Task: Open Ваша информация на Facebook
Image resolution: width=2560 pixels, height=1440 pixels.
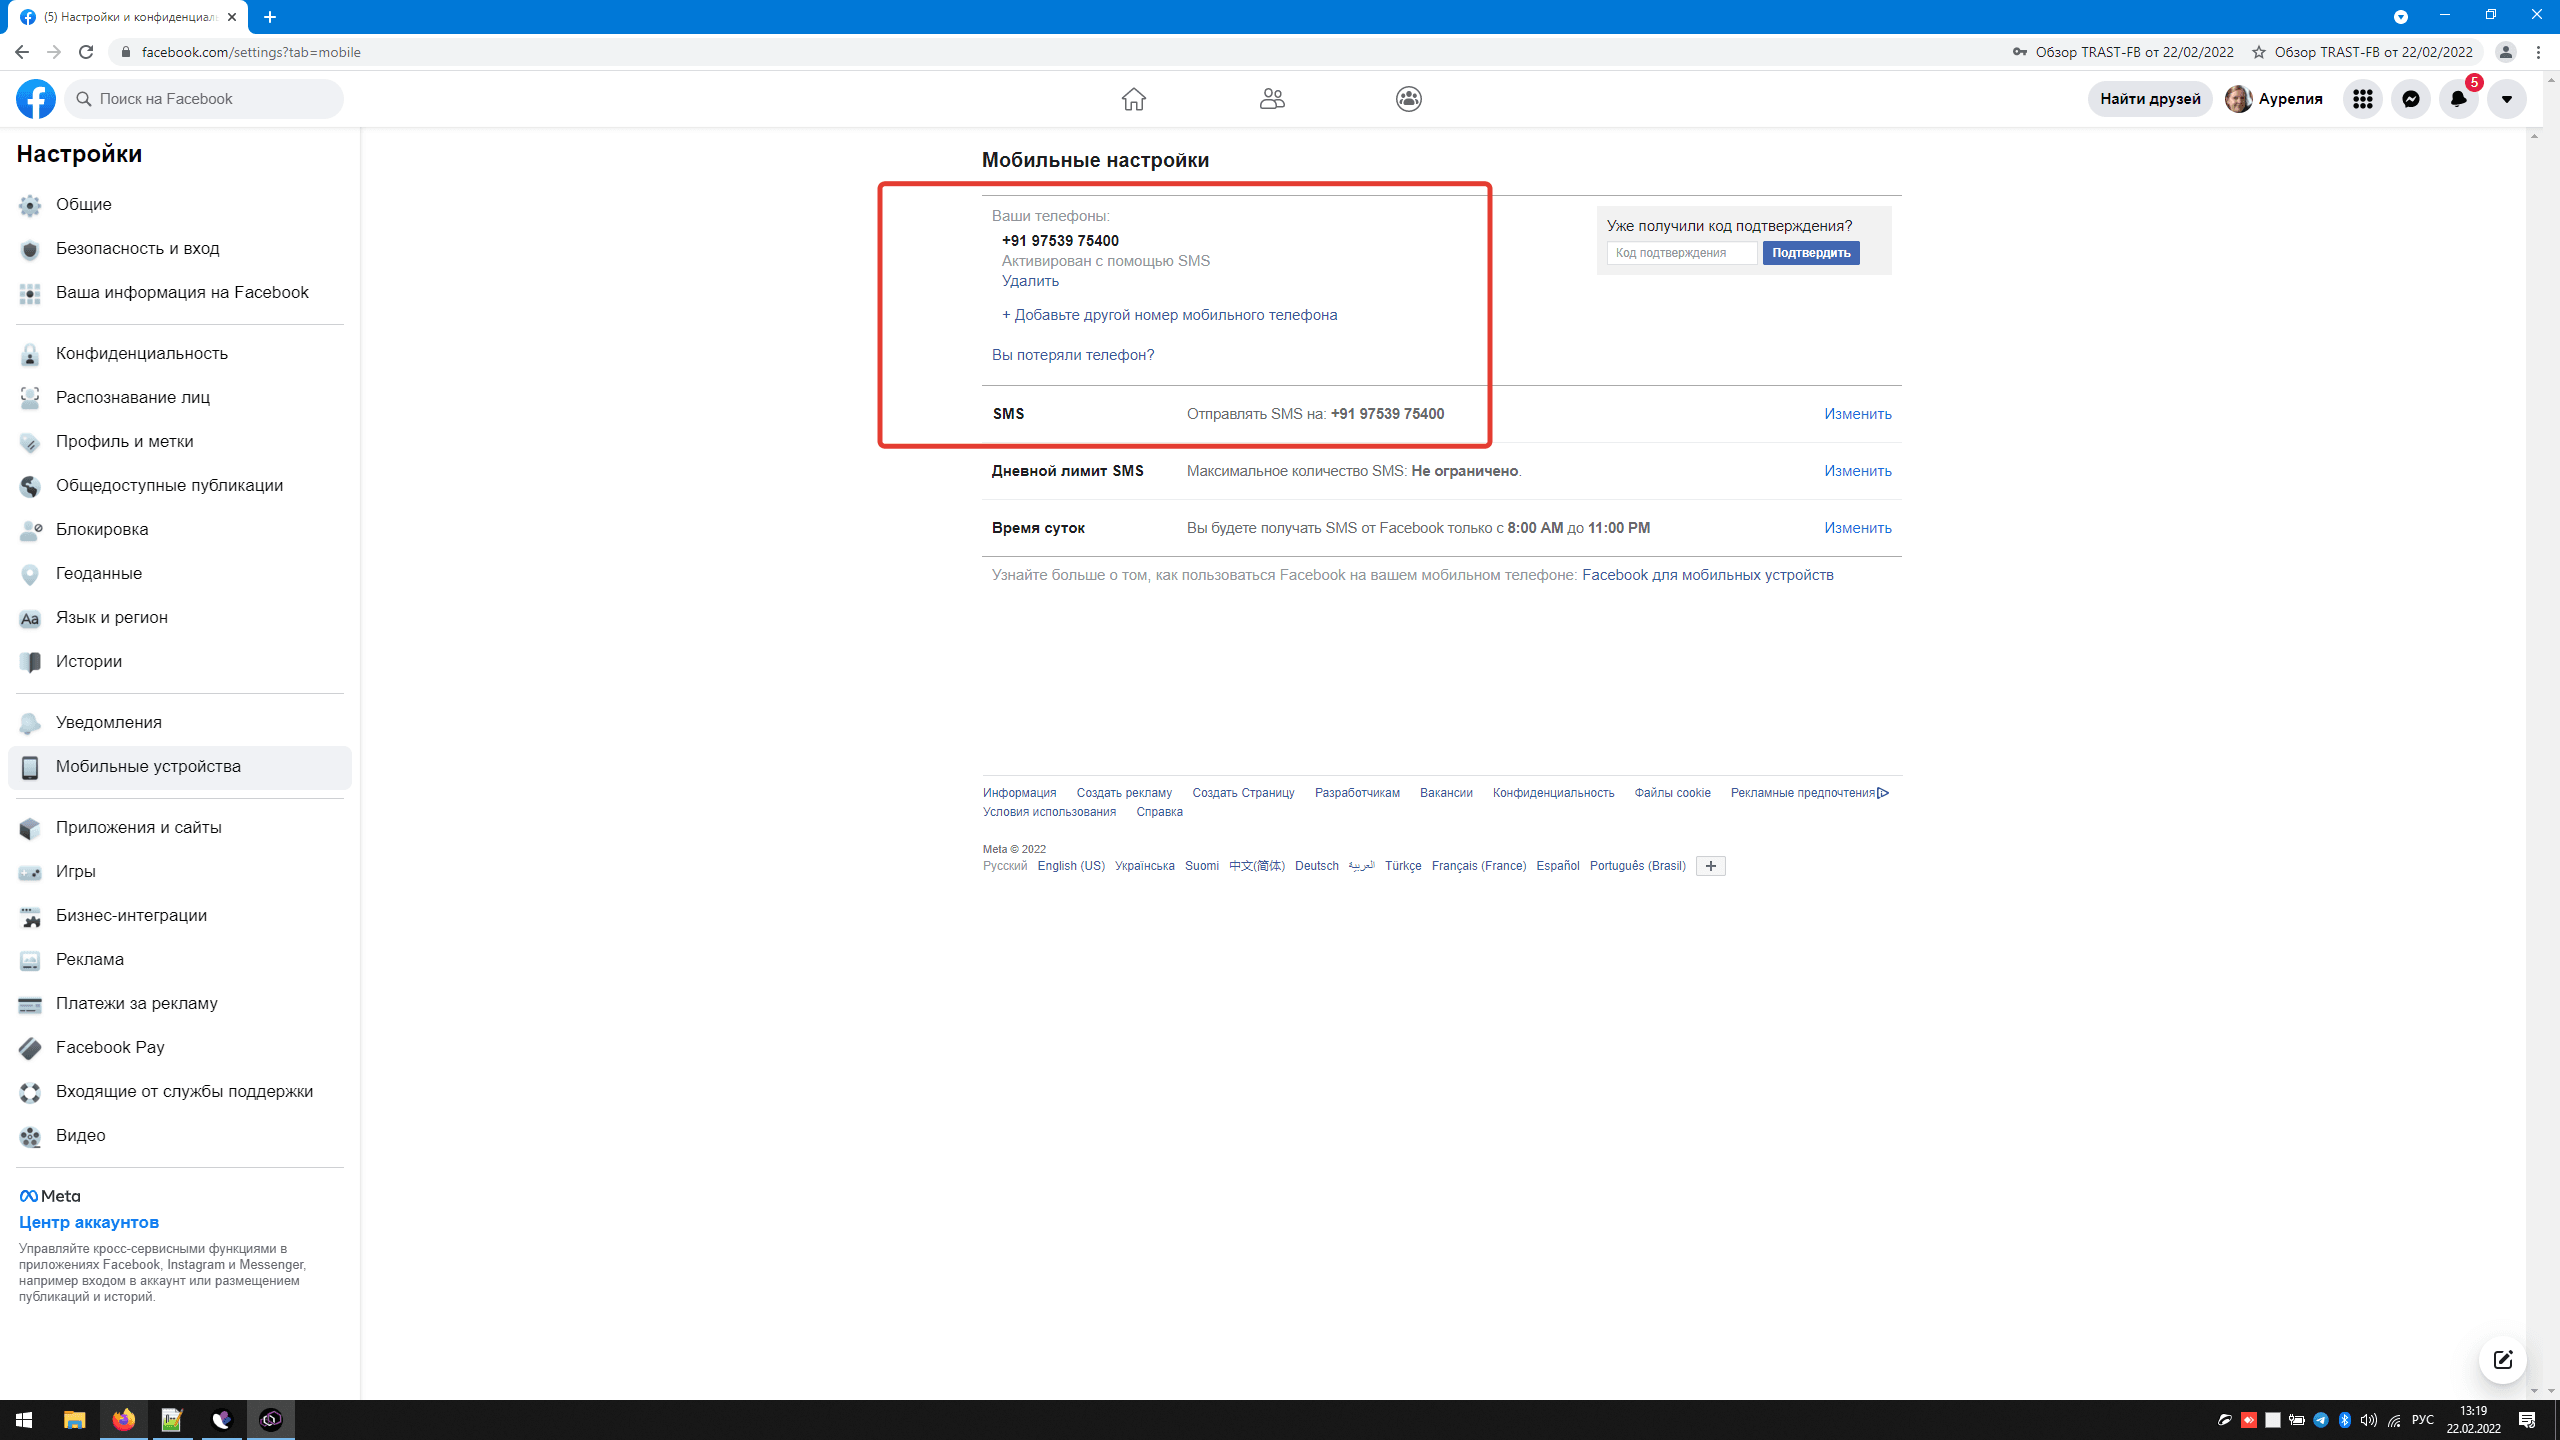Action: click(x=180, y=292)
